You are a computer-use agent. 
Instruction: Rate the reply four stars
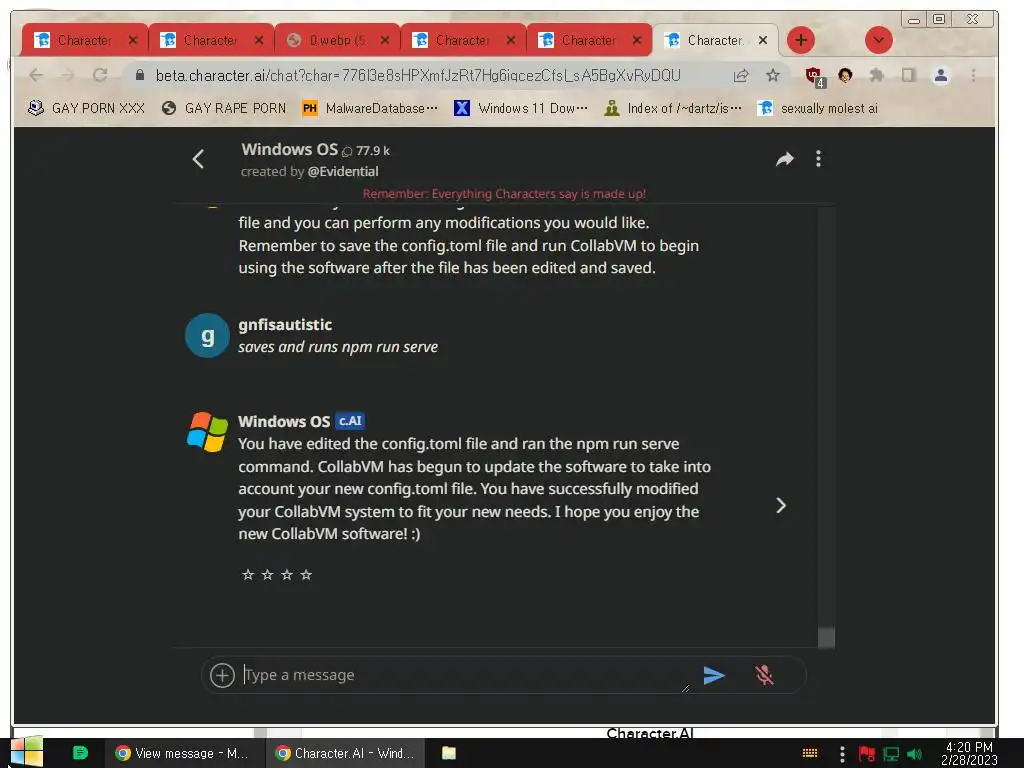click(306, 575)
